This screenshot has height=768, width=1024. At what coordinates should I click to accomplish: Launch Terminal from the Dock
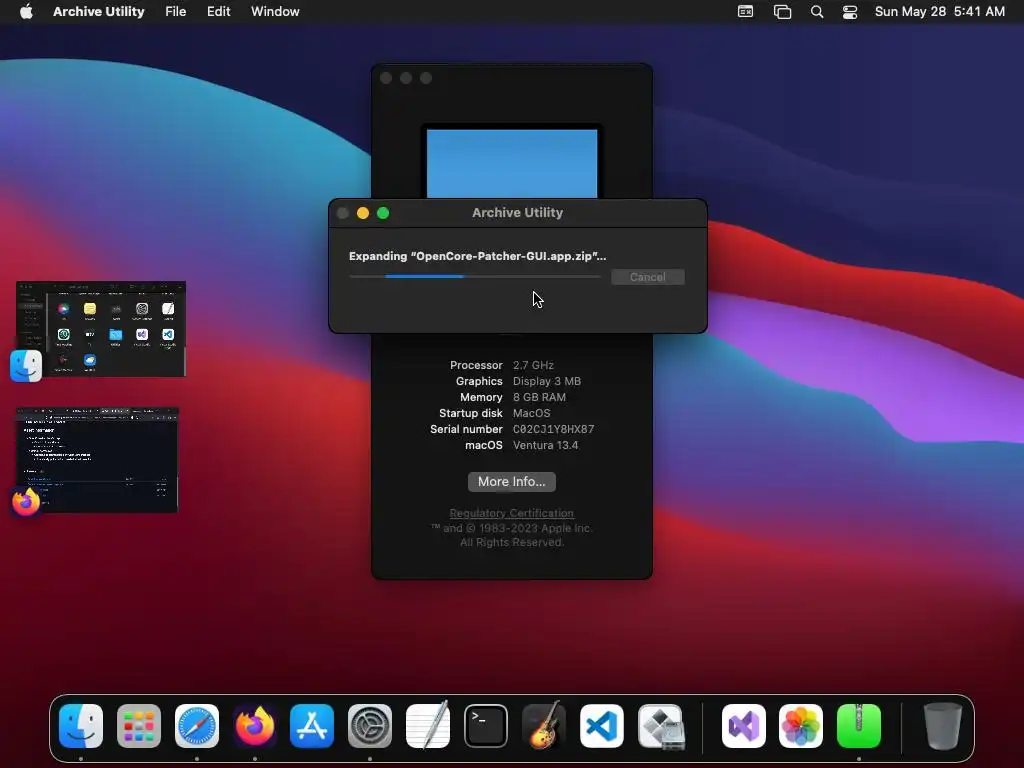coord(486,726)
